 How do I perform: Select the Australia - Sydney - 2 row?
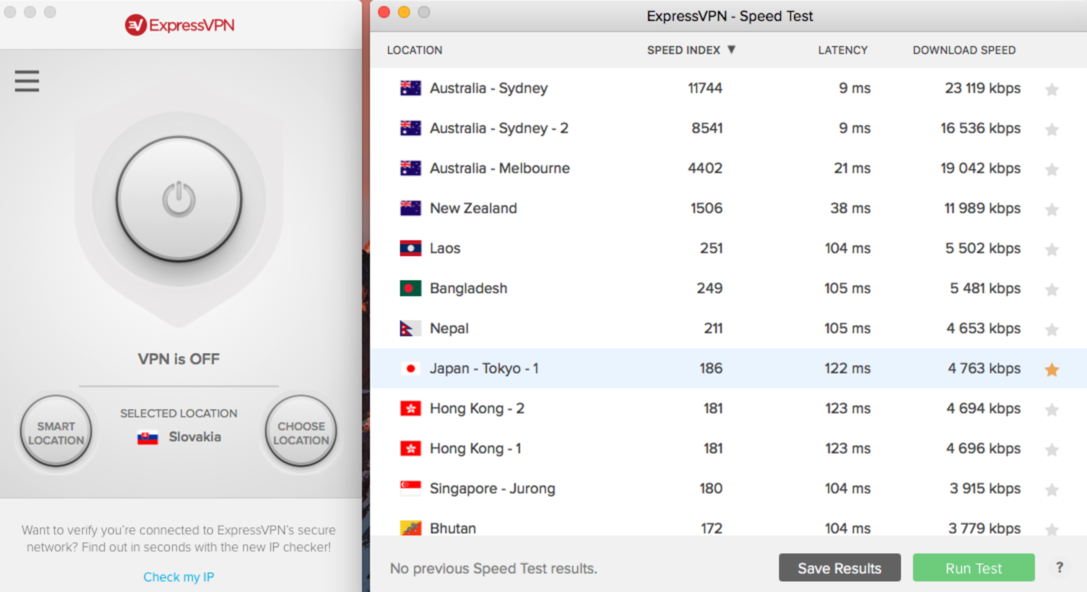729,128
